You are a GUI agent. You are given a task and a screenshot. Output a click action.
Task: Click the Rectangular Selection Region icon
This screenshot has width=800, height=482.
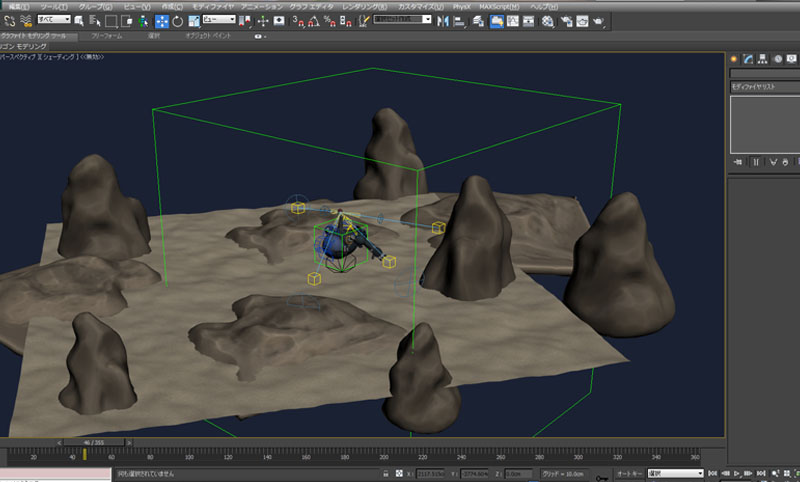(111, 21)
